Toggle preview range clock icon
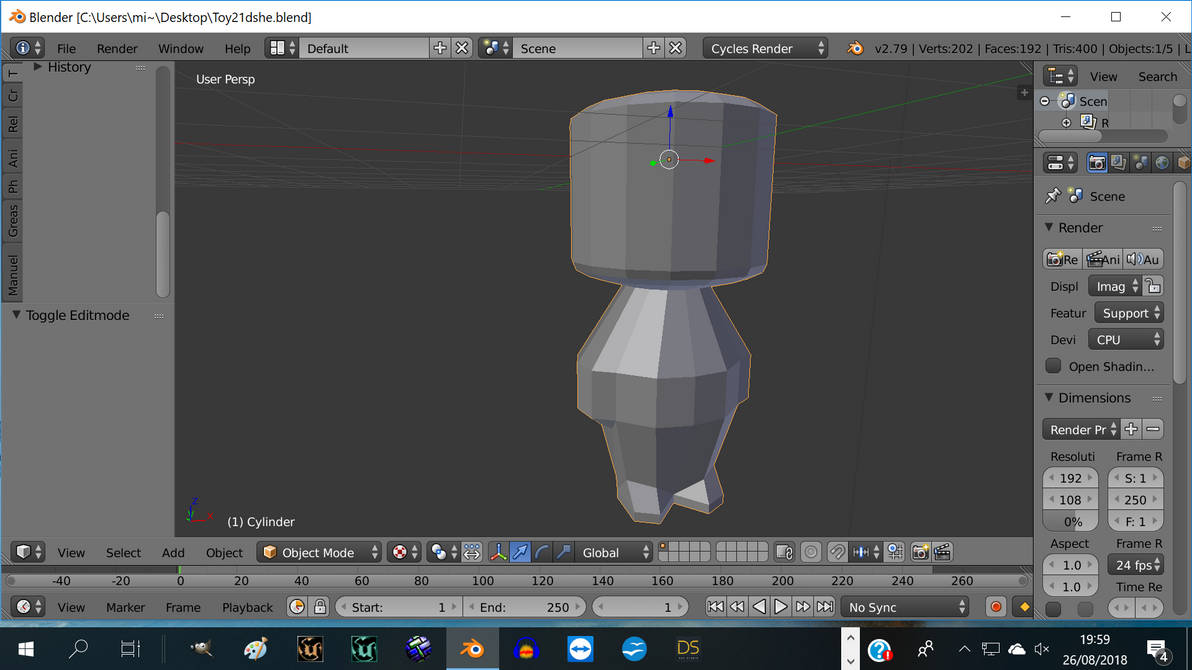Screen dimensions: 1192x670 (297, 607)
